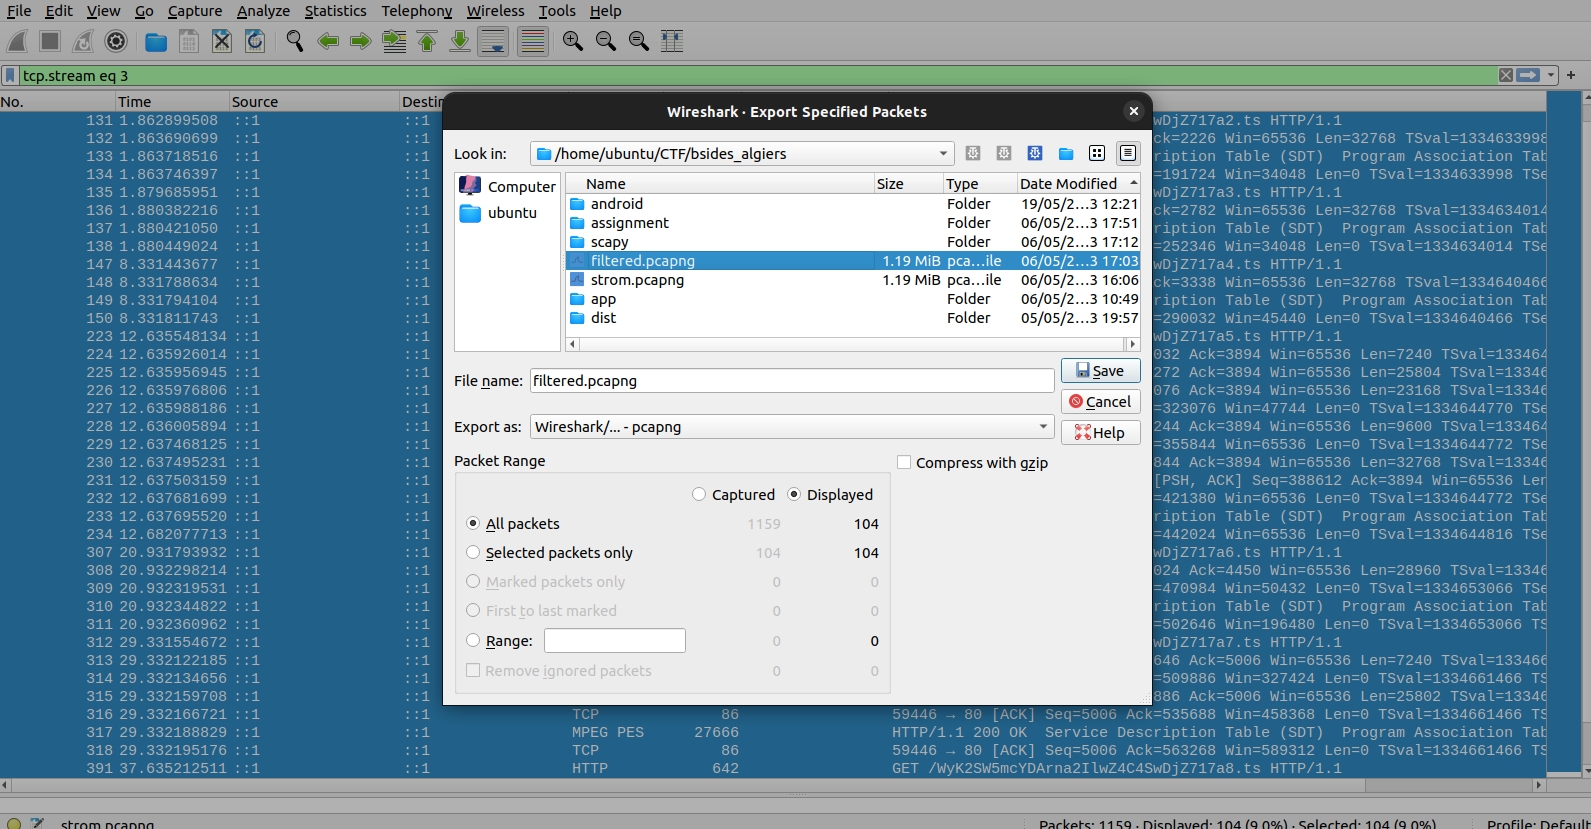Click Forward navigation icon in file dialog
The height and width of the screenshot is (829, 1591).
pos(1004,153)
